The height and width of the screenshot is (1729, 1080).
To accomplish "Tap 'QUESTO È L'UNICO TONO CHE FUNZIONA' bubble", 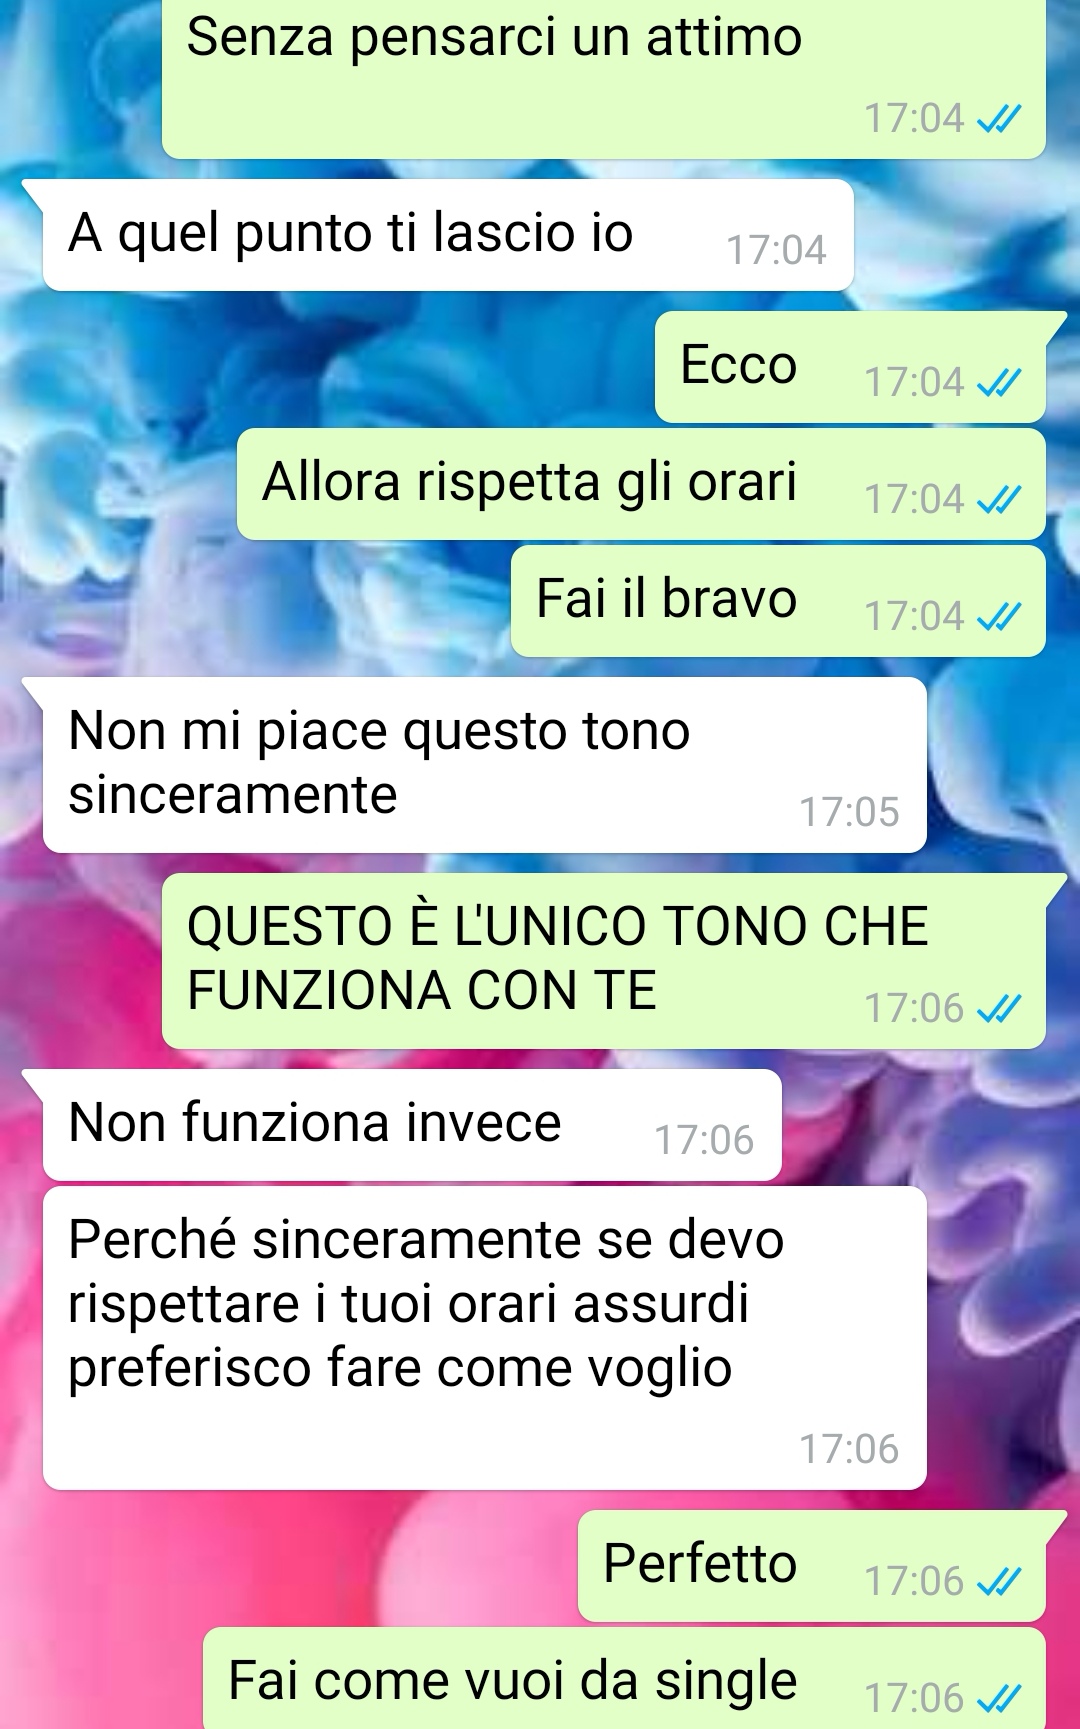I will 604,961.
